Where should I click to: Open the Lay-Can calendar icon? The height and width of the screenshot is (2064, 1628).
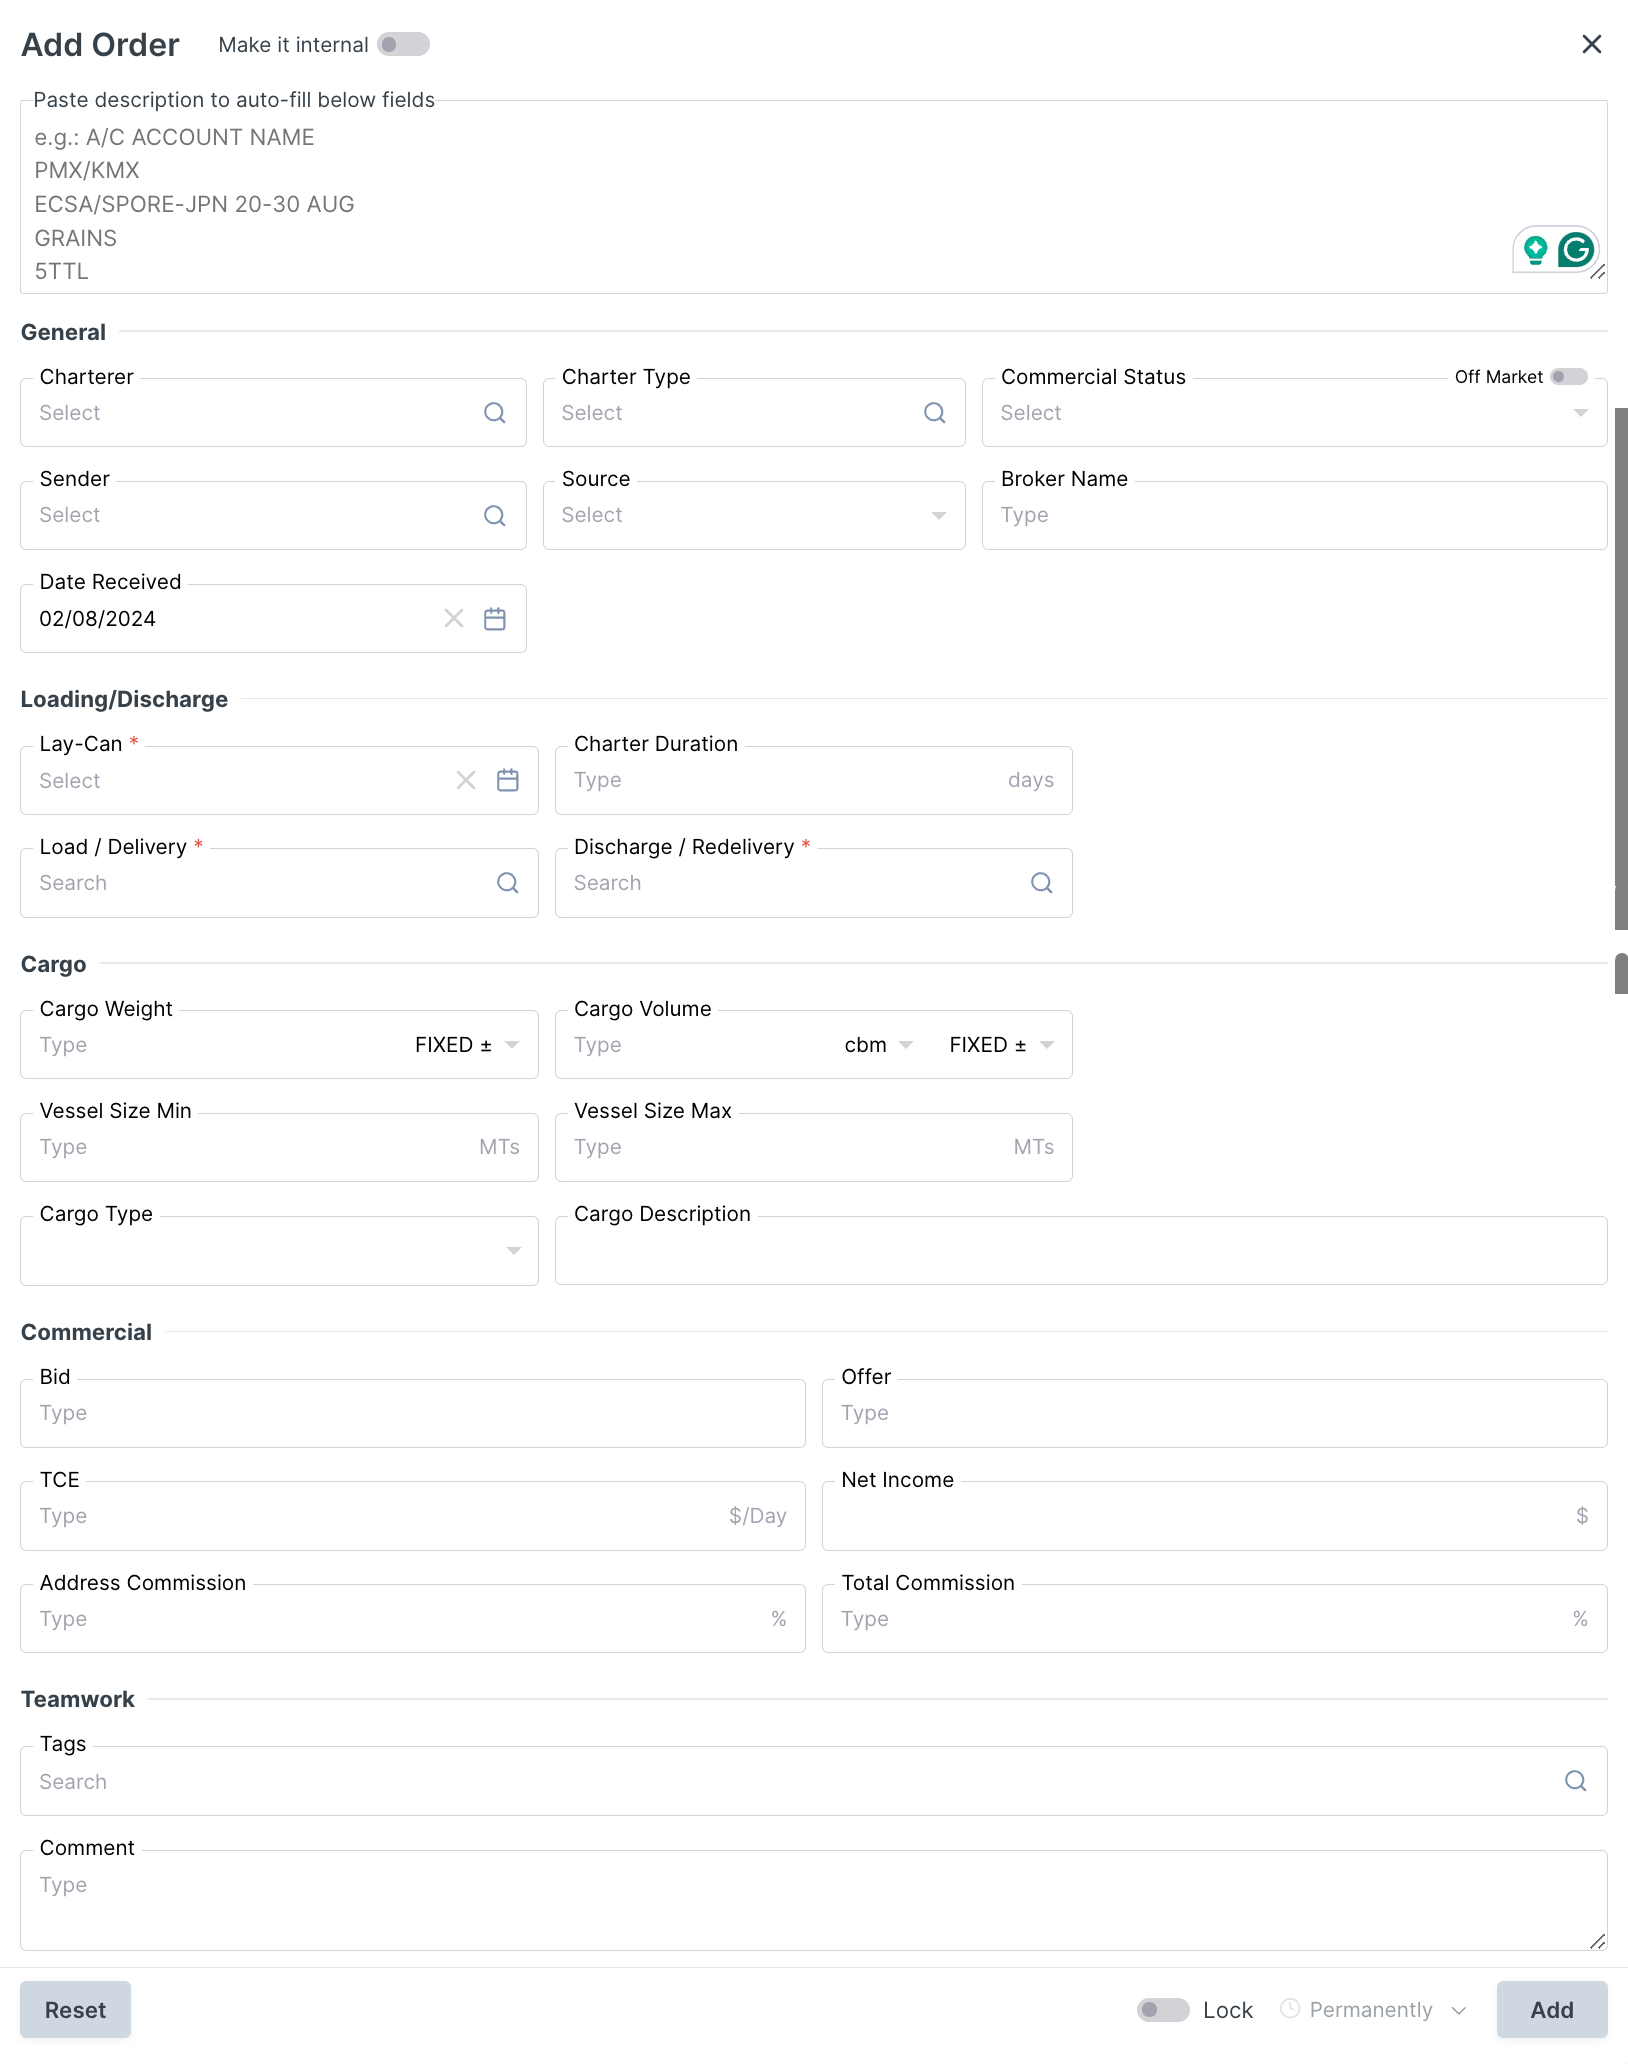click(x=508, y=781)
